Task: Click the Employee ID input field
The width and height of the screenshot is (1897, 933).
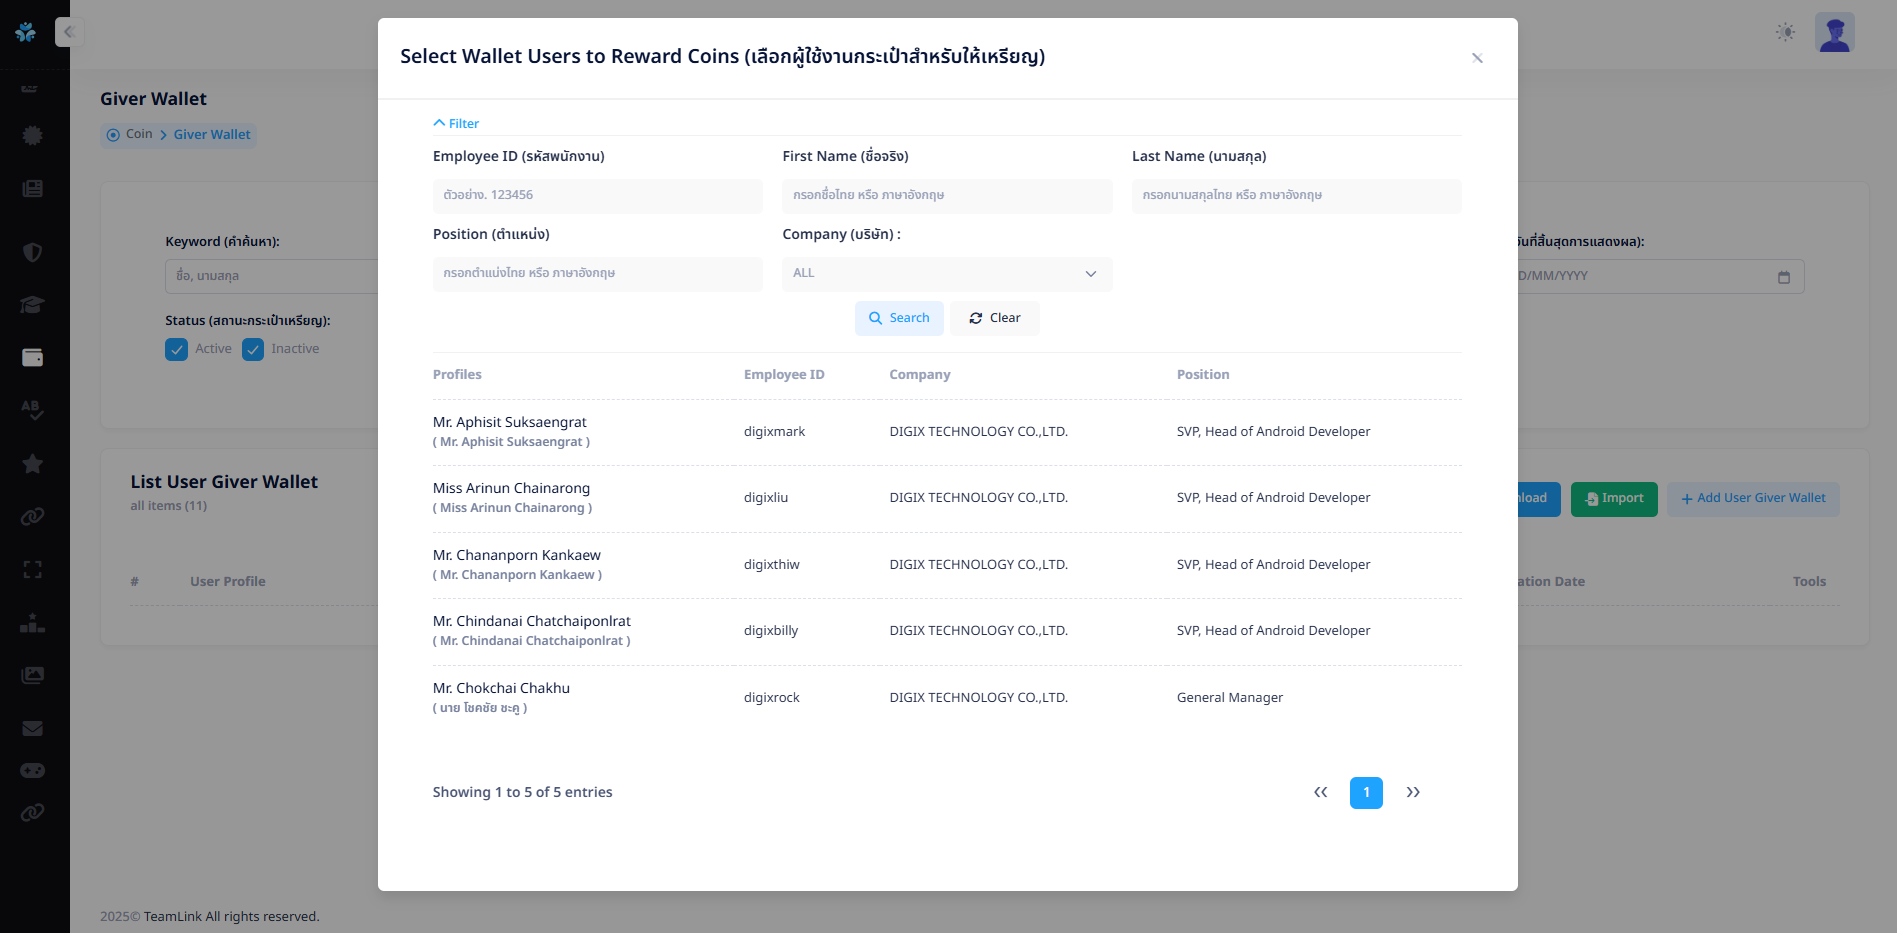Action: coord(597,196)
